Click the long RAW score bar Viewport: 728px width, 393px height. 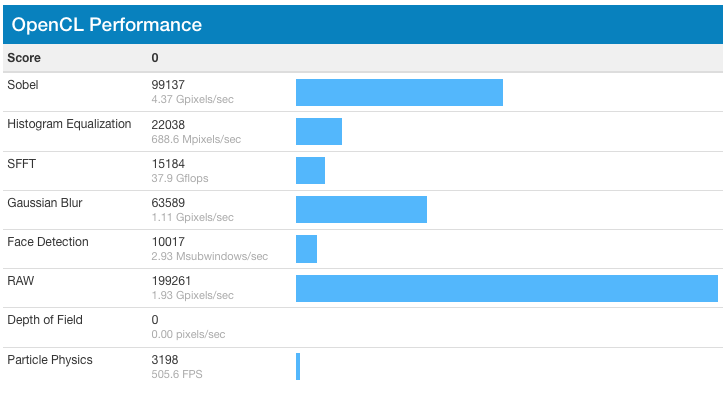pos(507,288)
